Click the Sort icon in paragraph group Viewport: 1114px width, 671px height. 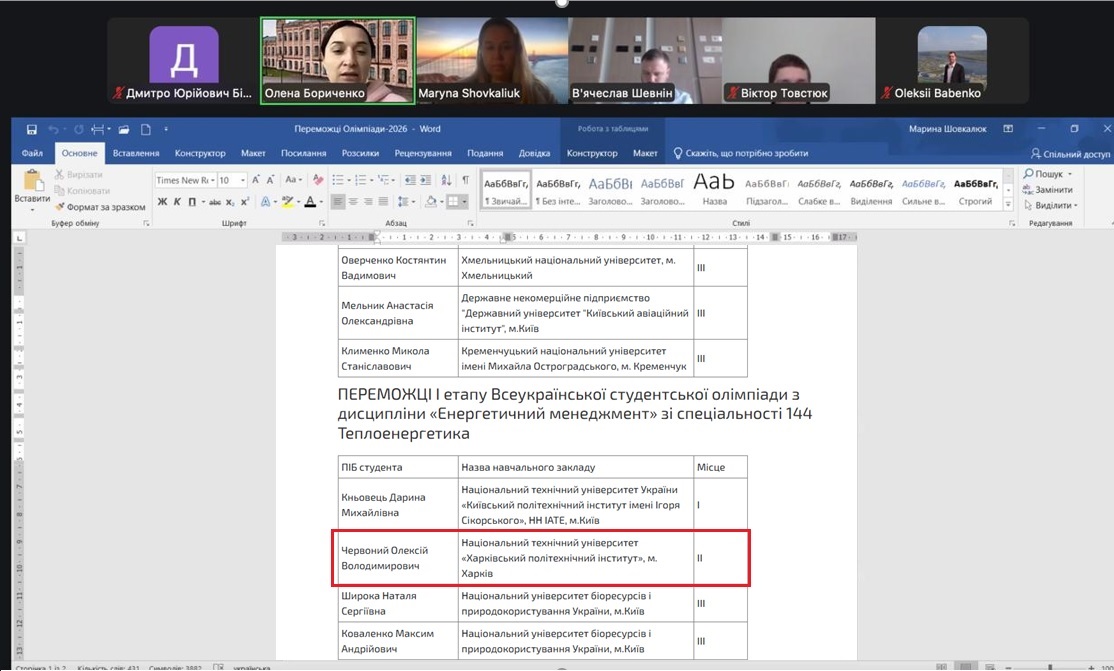(x=445, y=180)
